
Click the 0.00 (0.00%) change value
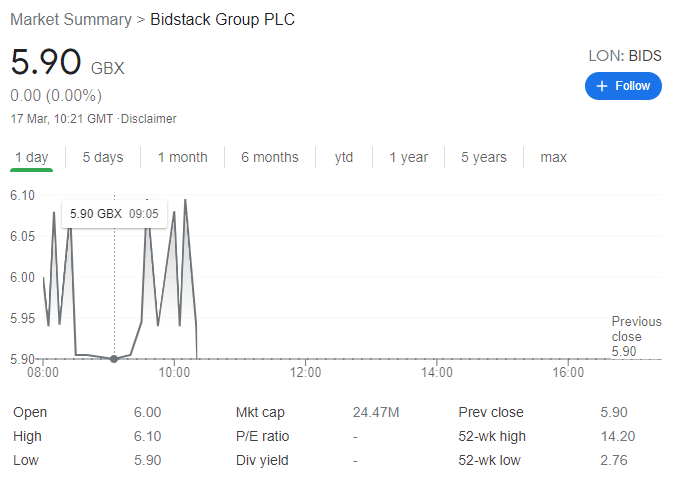point(56,95)
